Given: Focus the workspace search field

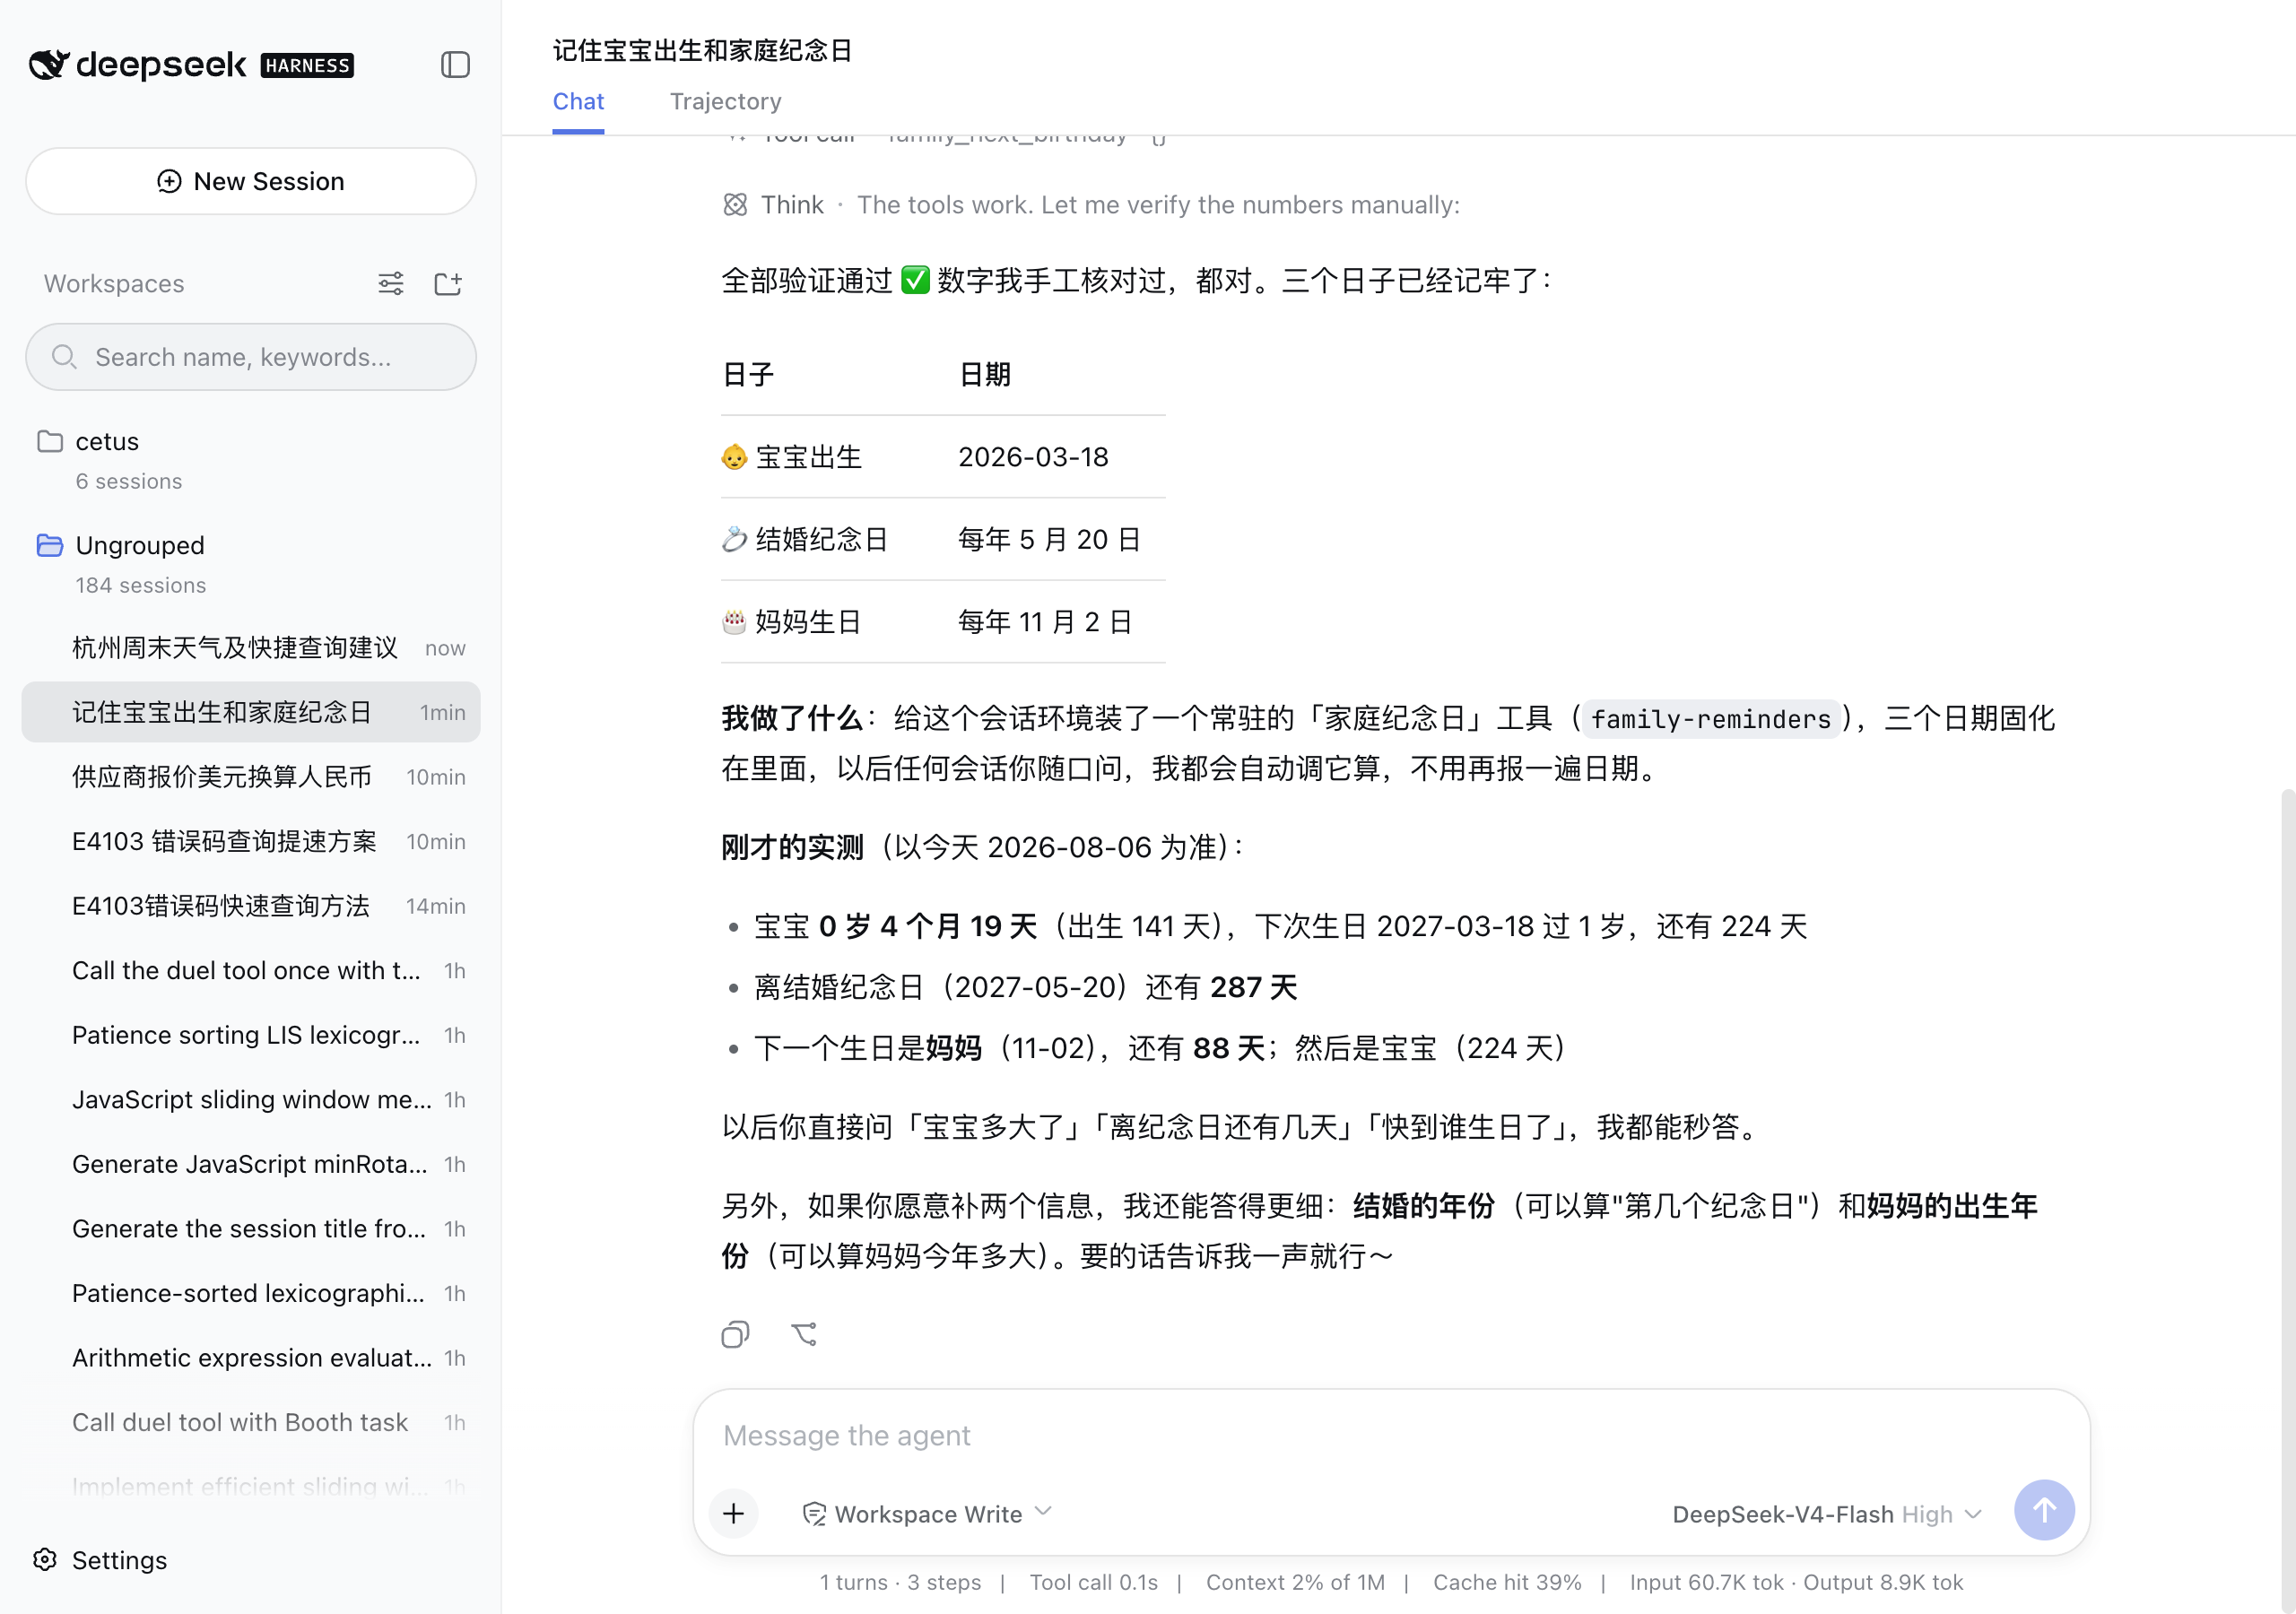Looking at the screenshot, I should tap(251, 357).
